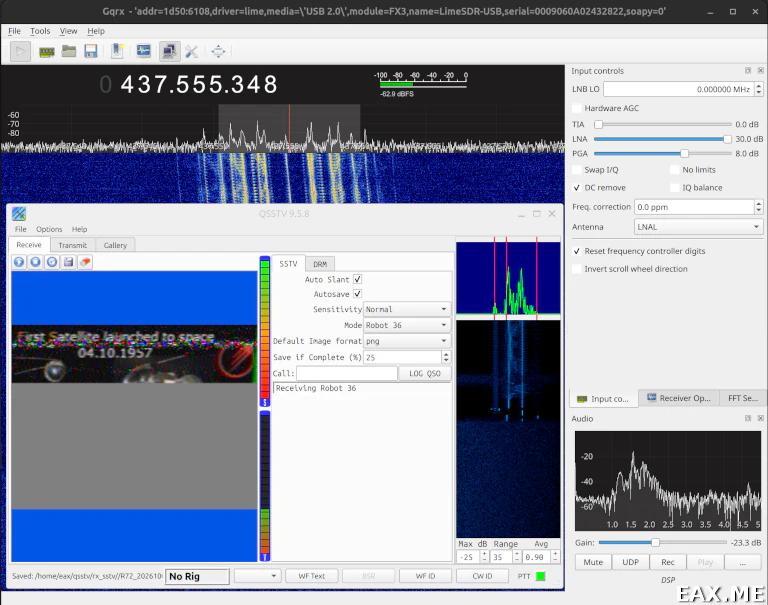Enable No limits checkbox

click(675, 169)
